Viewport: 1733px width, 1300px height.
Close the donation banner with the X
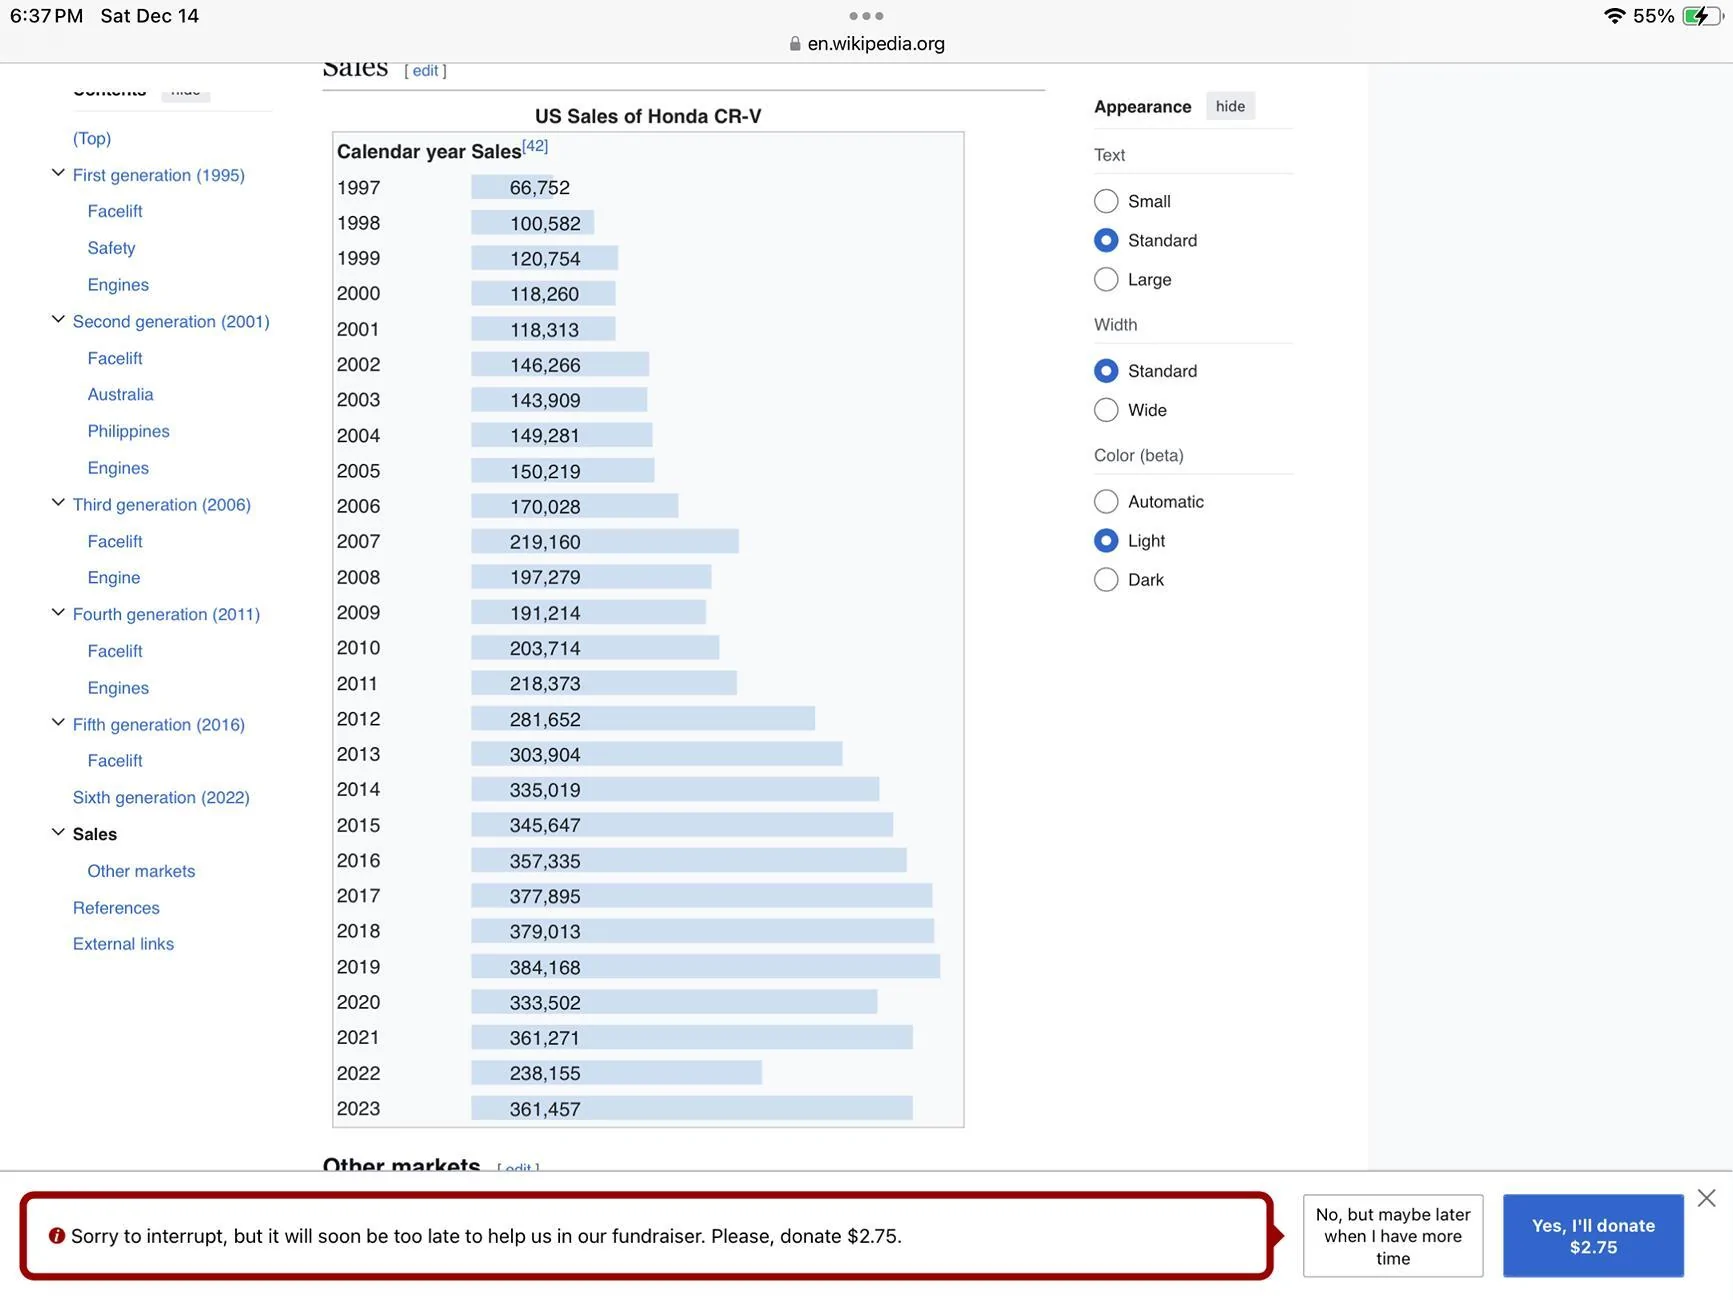(x=1706, y=1198)
